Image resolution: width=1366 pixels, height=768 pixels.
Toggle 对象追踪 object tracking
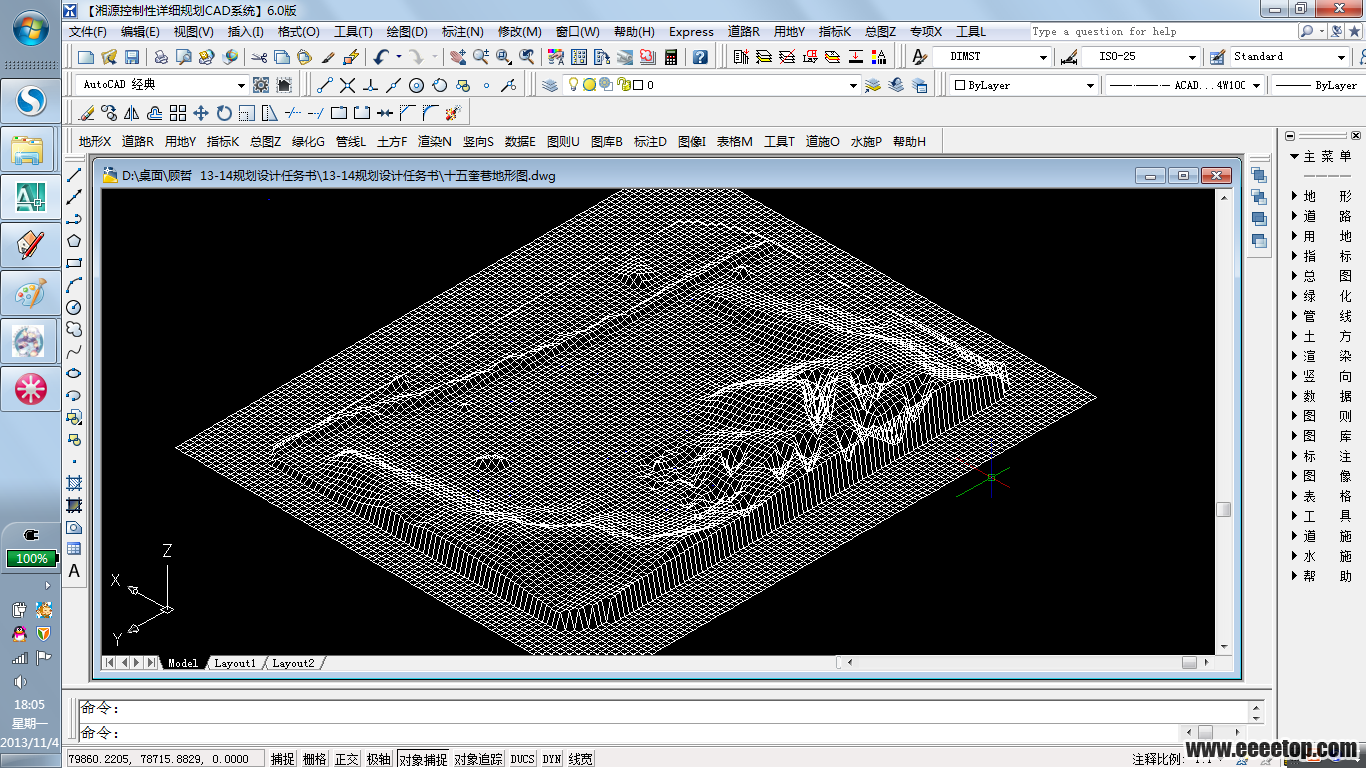pyautogui.click(x=479, y=759)
